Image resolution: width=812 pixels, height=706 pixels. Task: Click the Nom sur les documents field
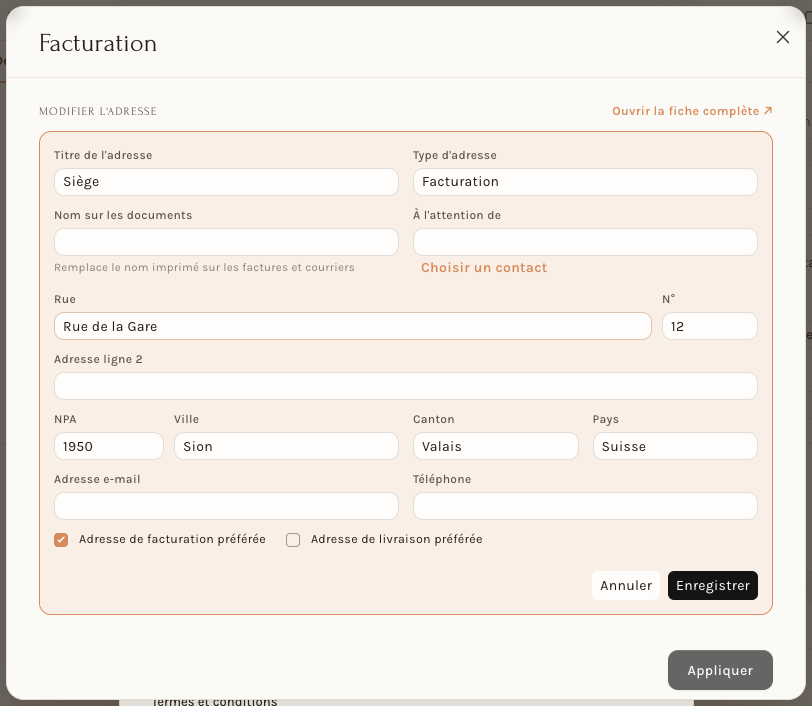coord(226,242)
